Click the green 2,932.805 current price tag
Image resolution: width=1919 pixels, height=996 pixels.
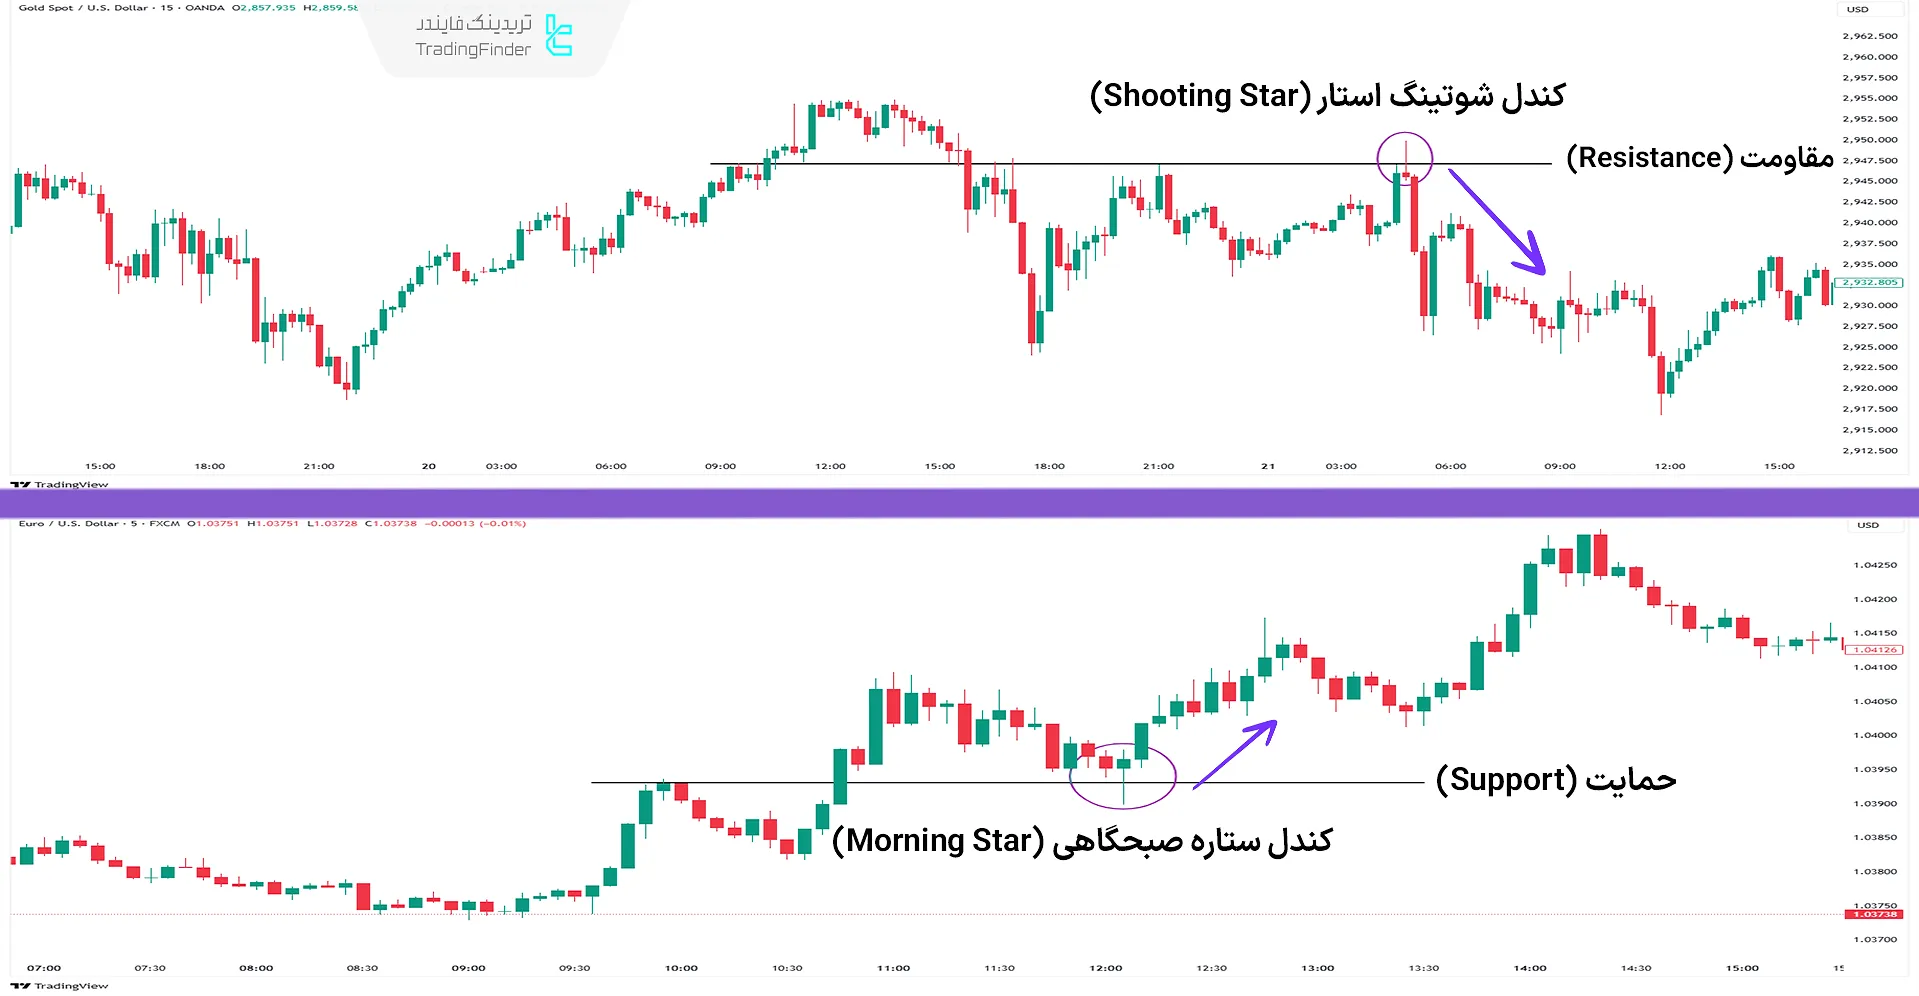(1870, 283)
